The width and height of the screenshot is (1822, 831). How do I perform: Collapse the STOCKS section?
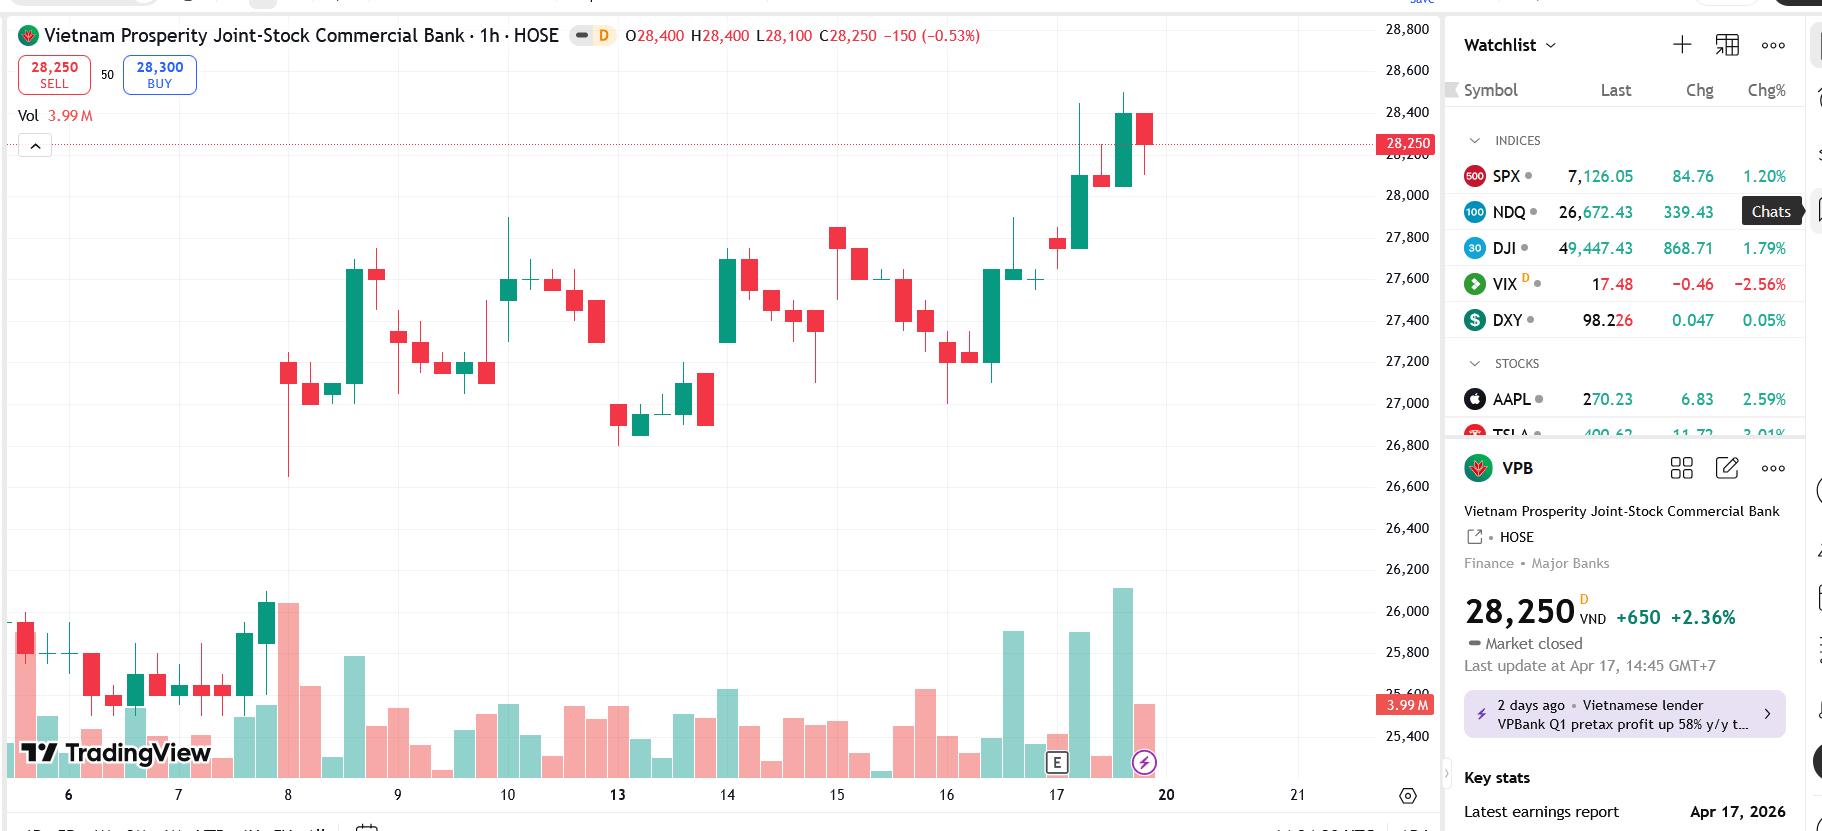1474,364
